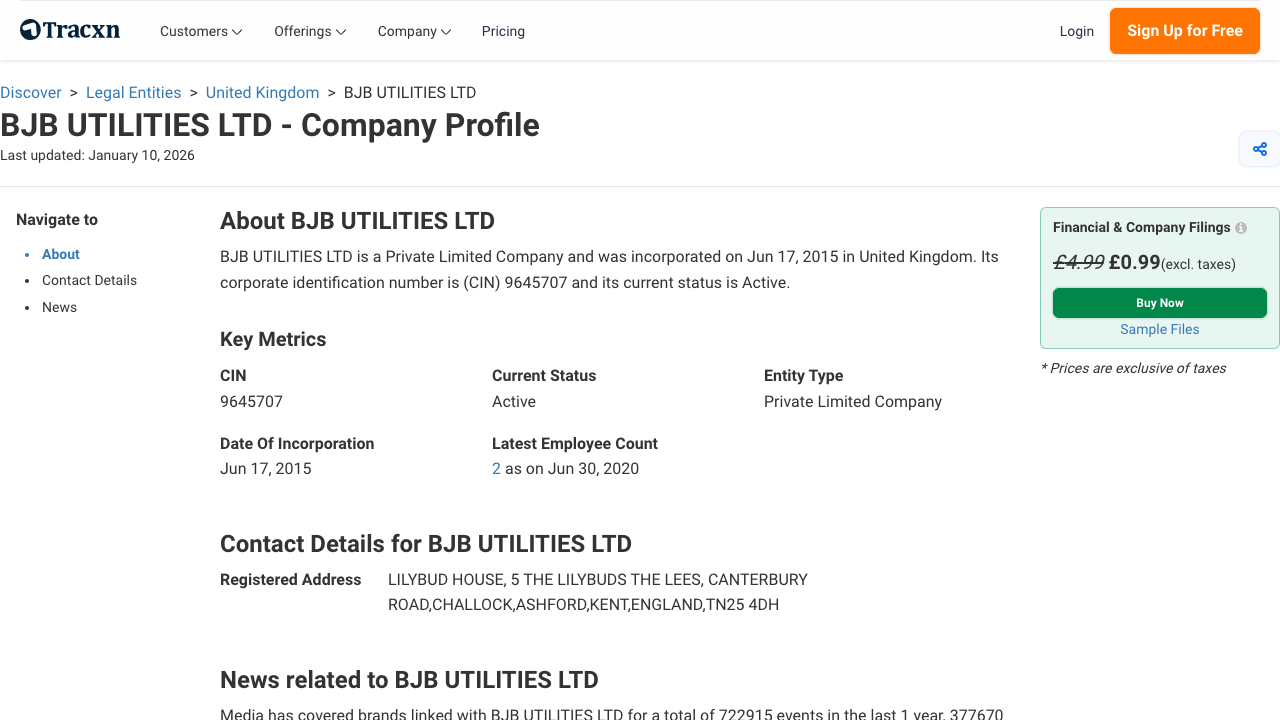
Task: Click the info icon beside Financial & Company Filings
Action: (1240, 228)
